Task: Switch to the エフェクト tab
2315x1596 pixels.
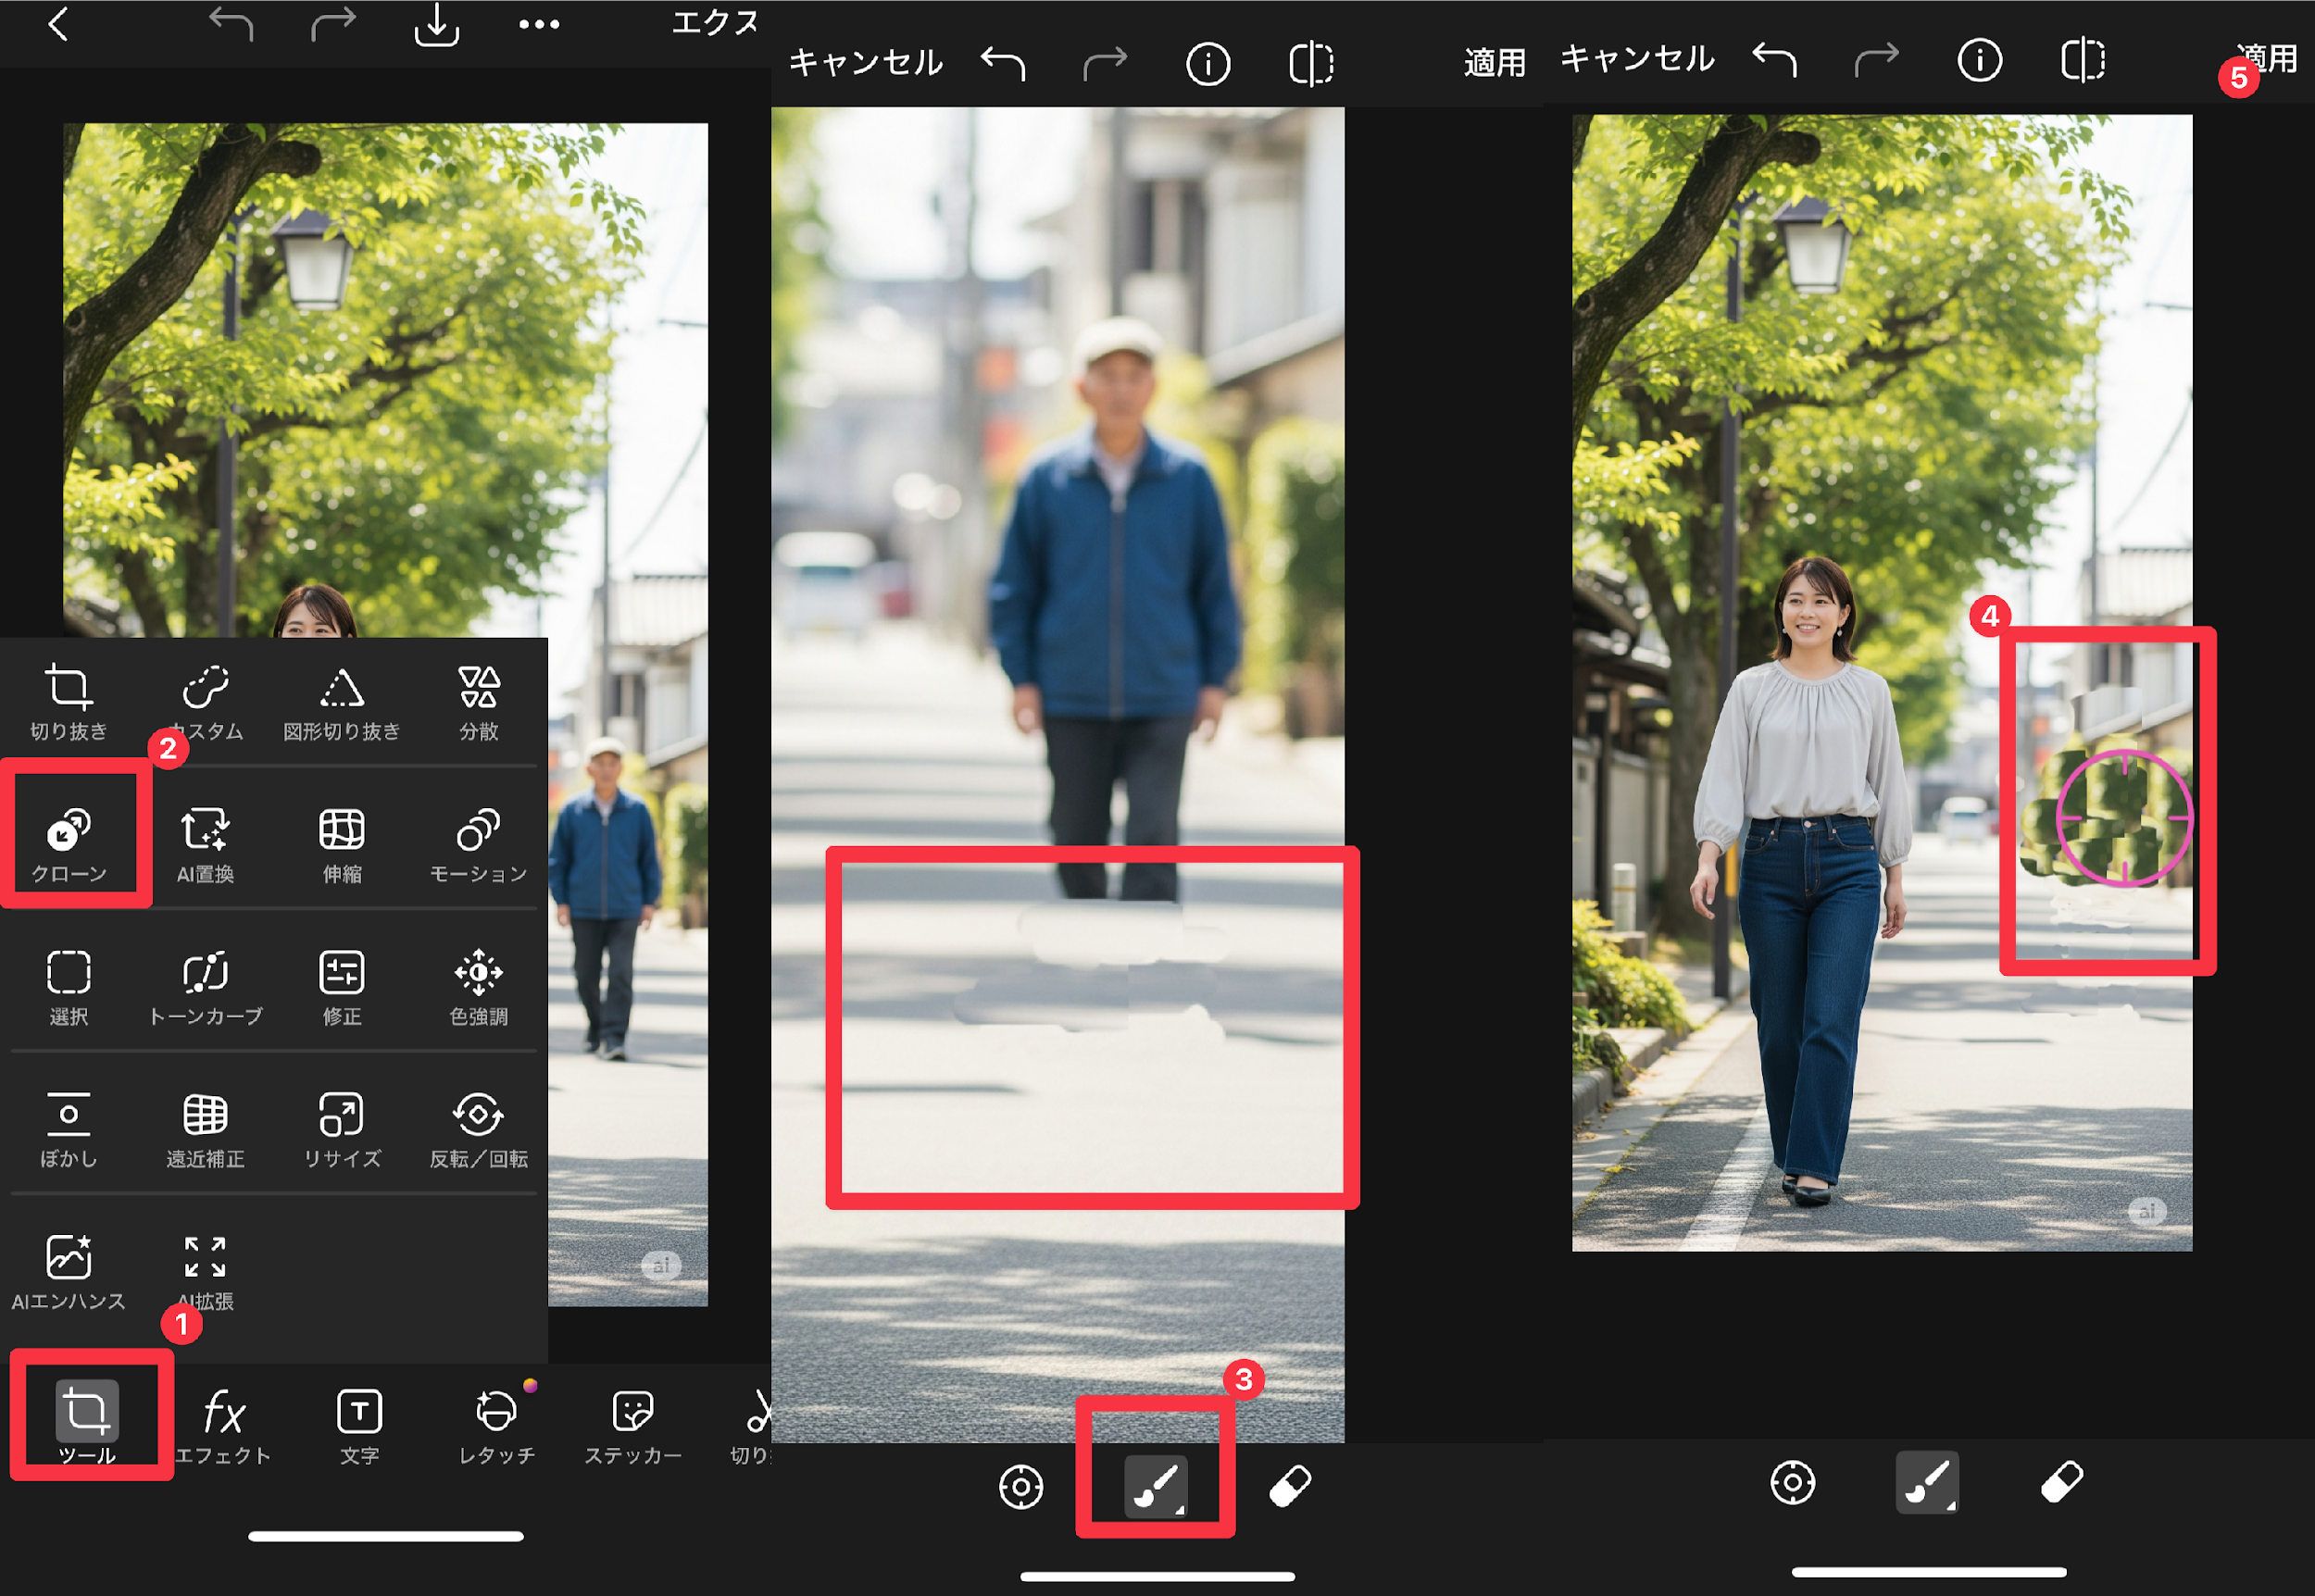Action: (x=223, y=1426)
